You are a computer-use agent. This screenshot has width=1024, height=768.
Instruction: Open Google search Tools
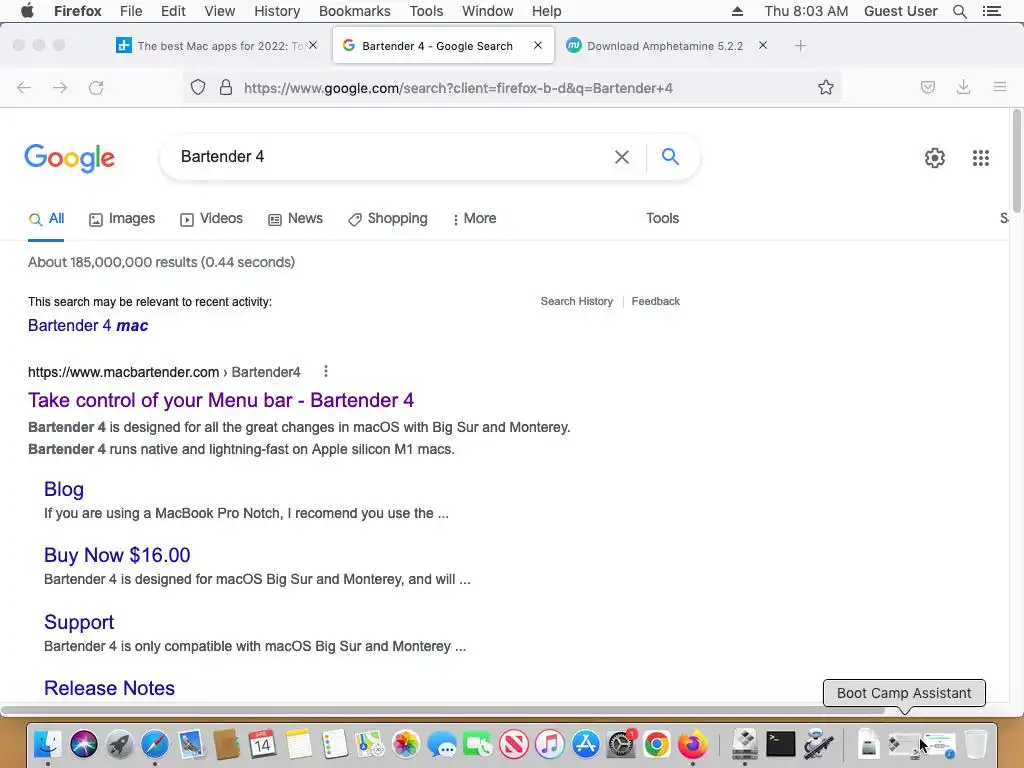pos(662,219)
